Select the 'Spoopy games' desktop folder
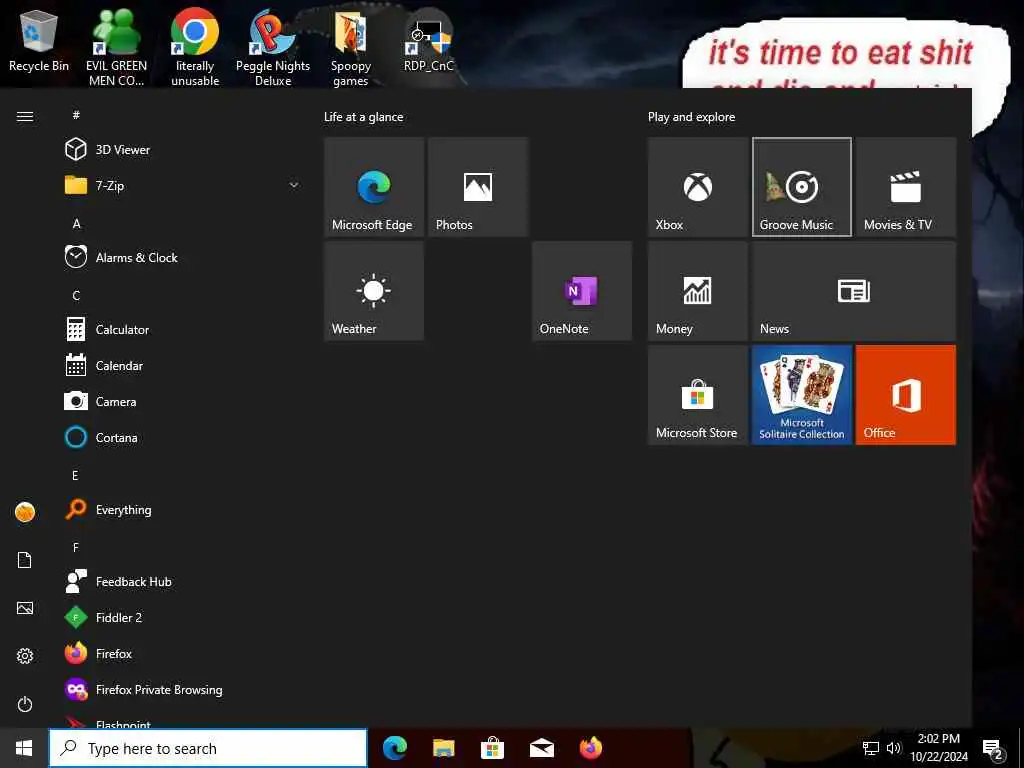Screen dimensions: 1024x768 coord(351,48)
